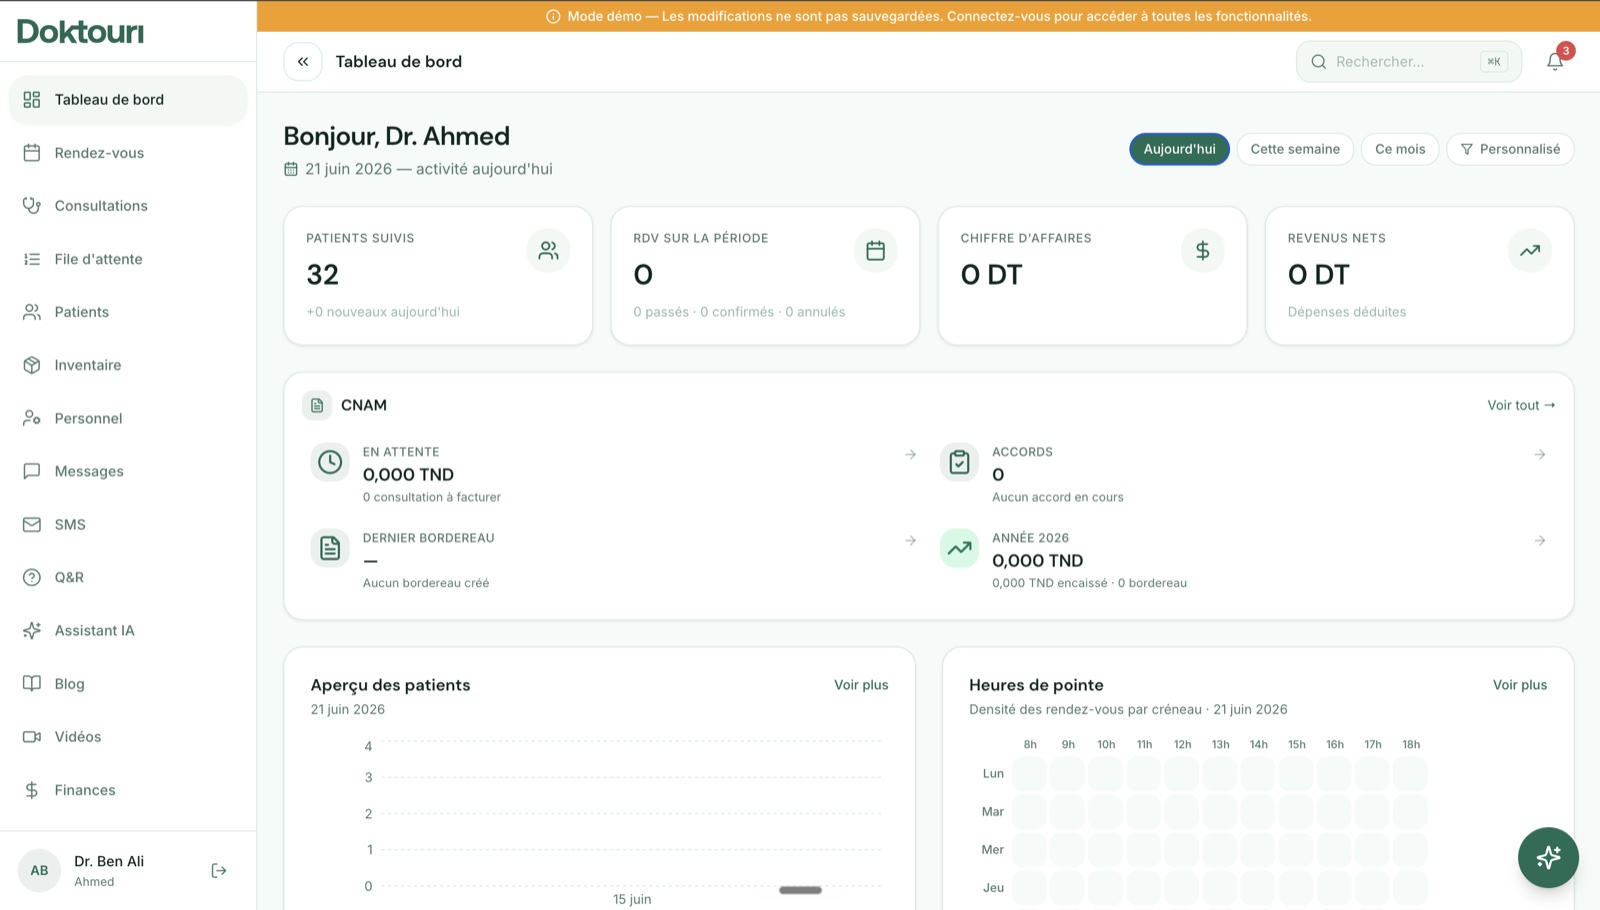Screen dimensions: 1600x910
Task: Open floating AI assistant button
Action: (1548, 857)
